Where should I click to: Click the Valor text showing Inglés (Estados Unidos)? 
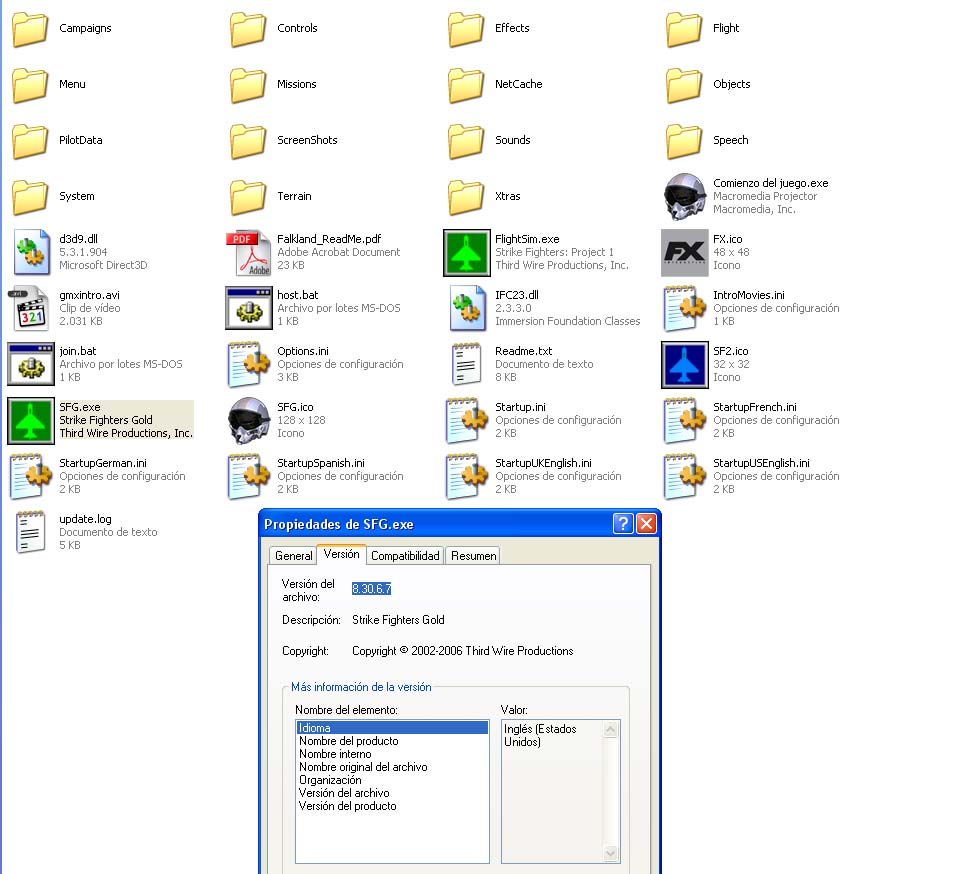tap(540, 735)
